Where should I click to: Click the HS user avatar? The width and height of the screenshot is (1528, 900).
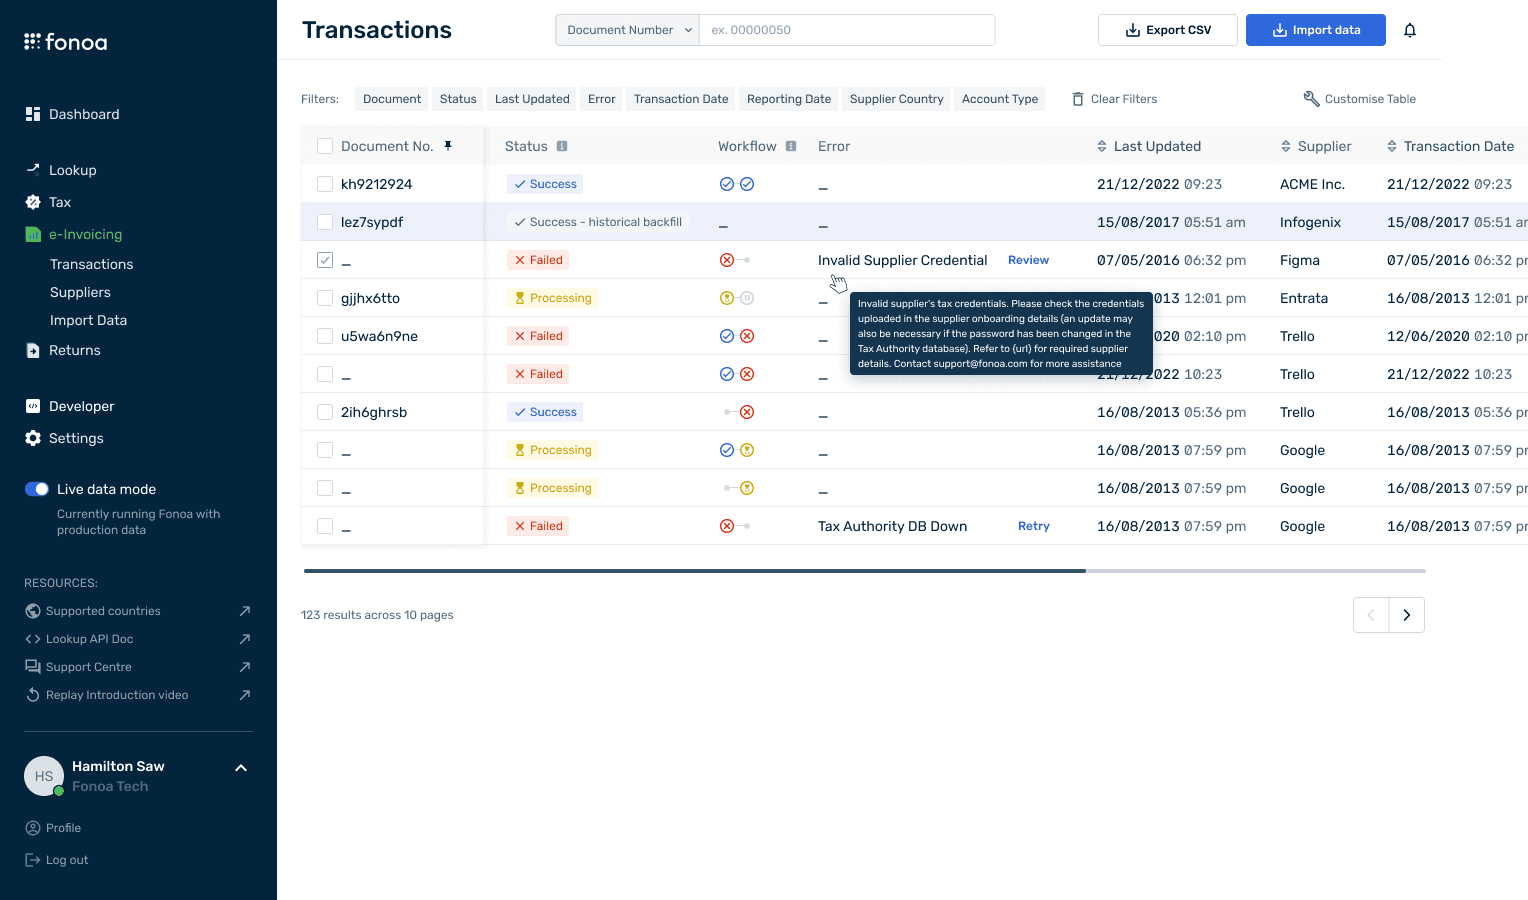[44, 776]
